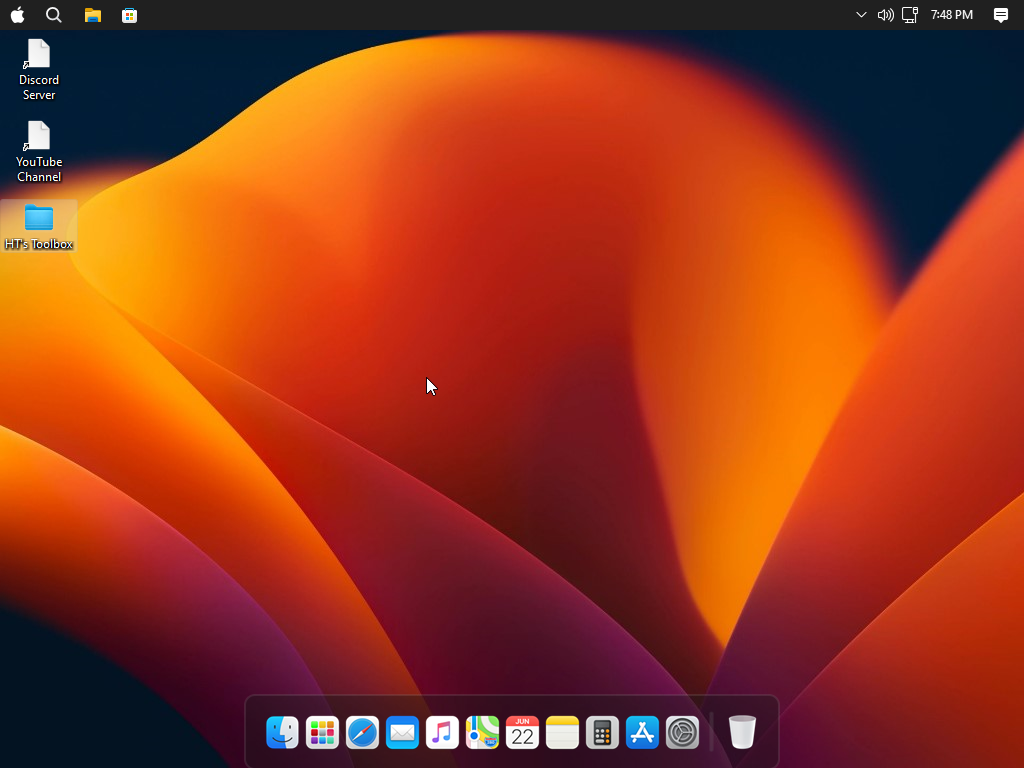
Task: Open the App Store
Action: coord(642,732)
